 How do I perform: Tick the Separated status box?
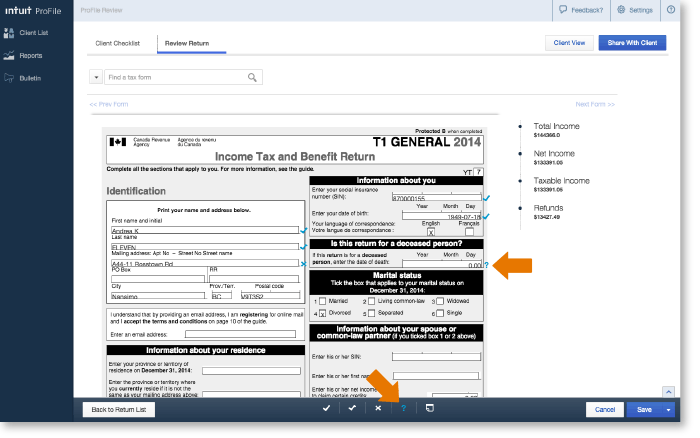coord(371,313)
